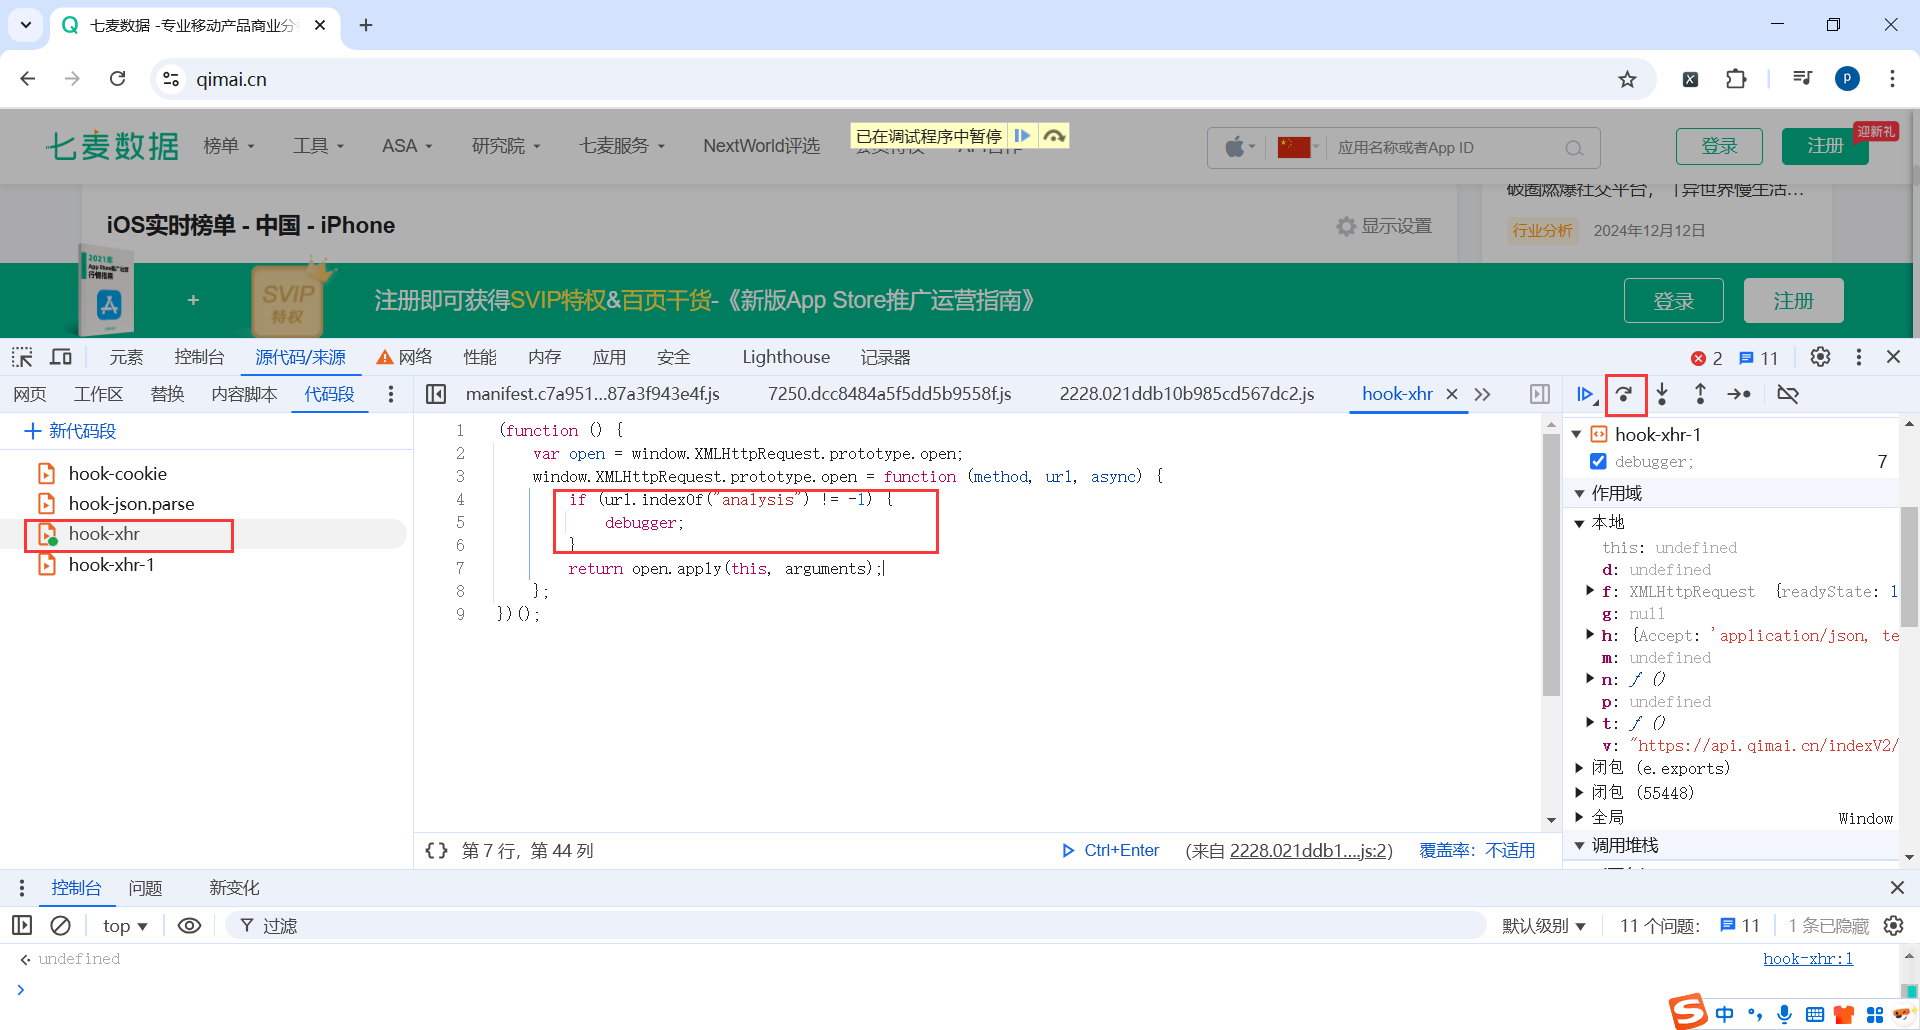Screen dimensions: 1920x1030
Task: Open drawer more tools menu
Action: 22,888
